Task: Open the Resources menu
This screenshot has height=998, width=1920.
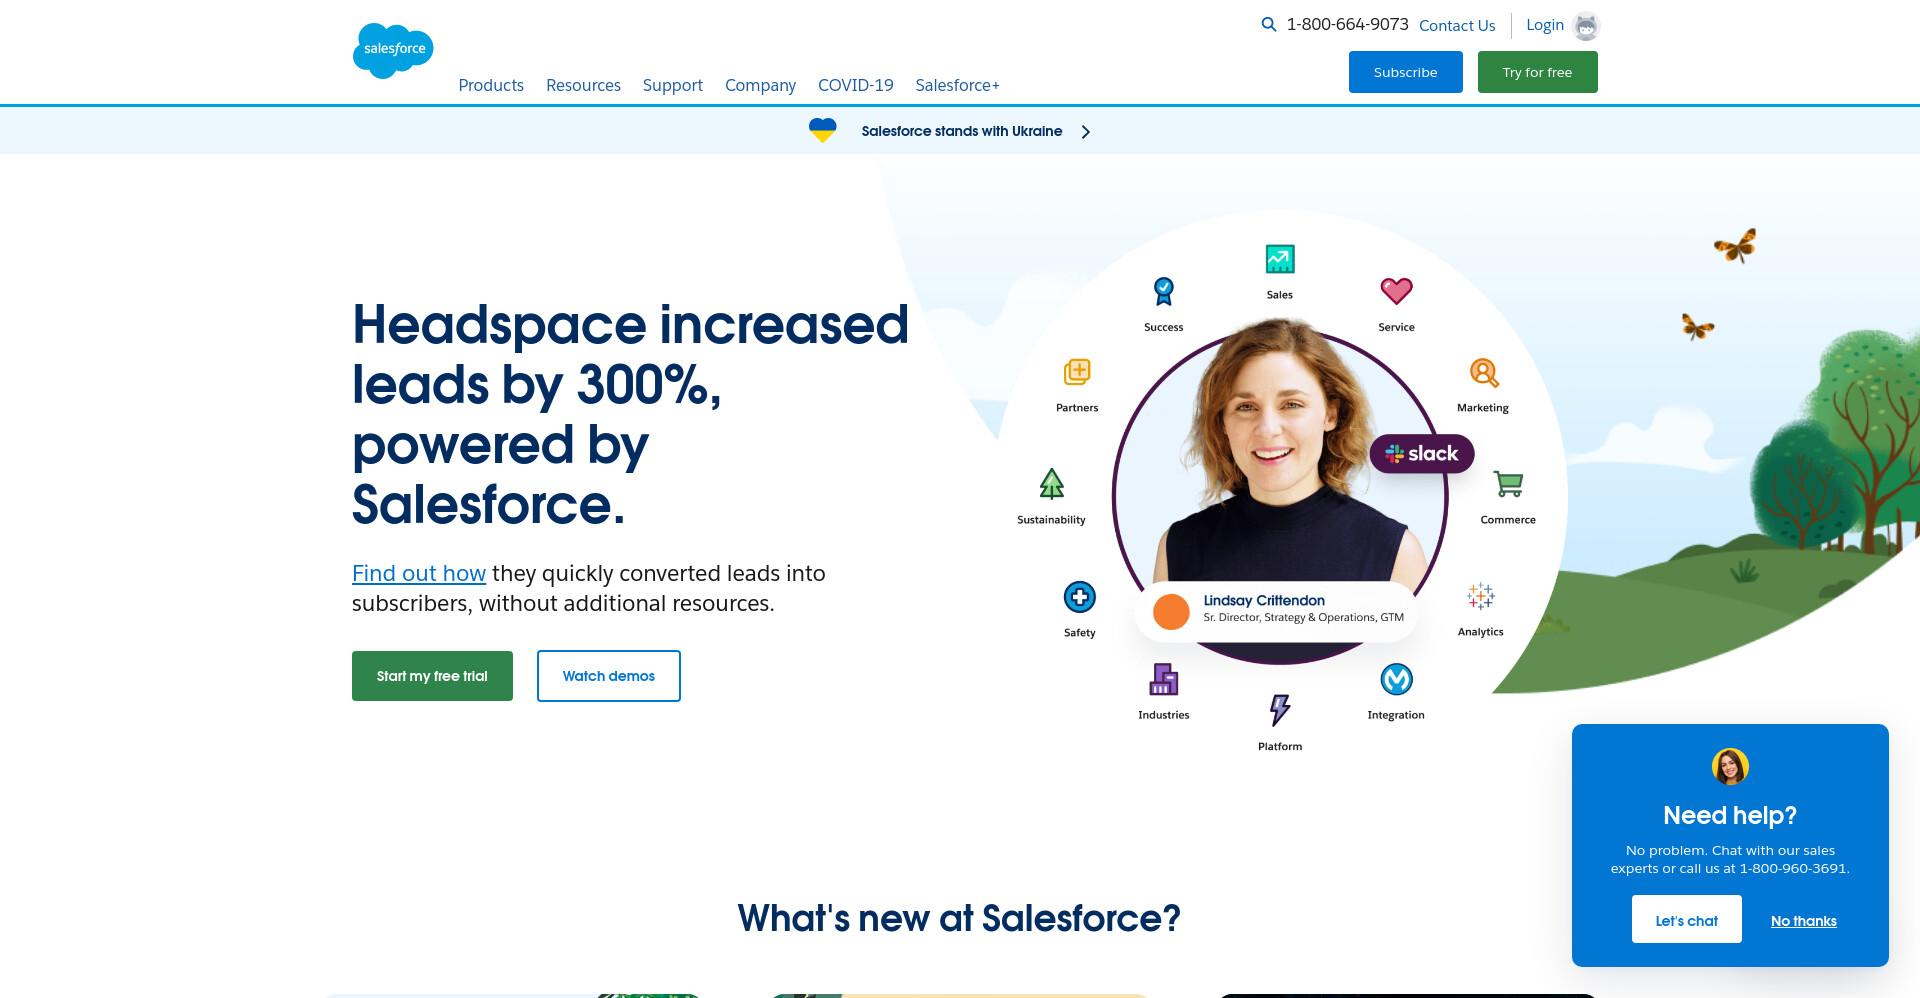Action: [x=583, y=85]
